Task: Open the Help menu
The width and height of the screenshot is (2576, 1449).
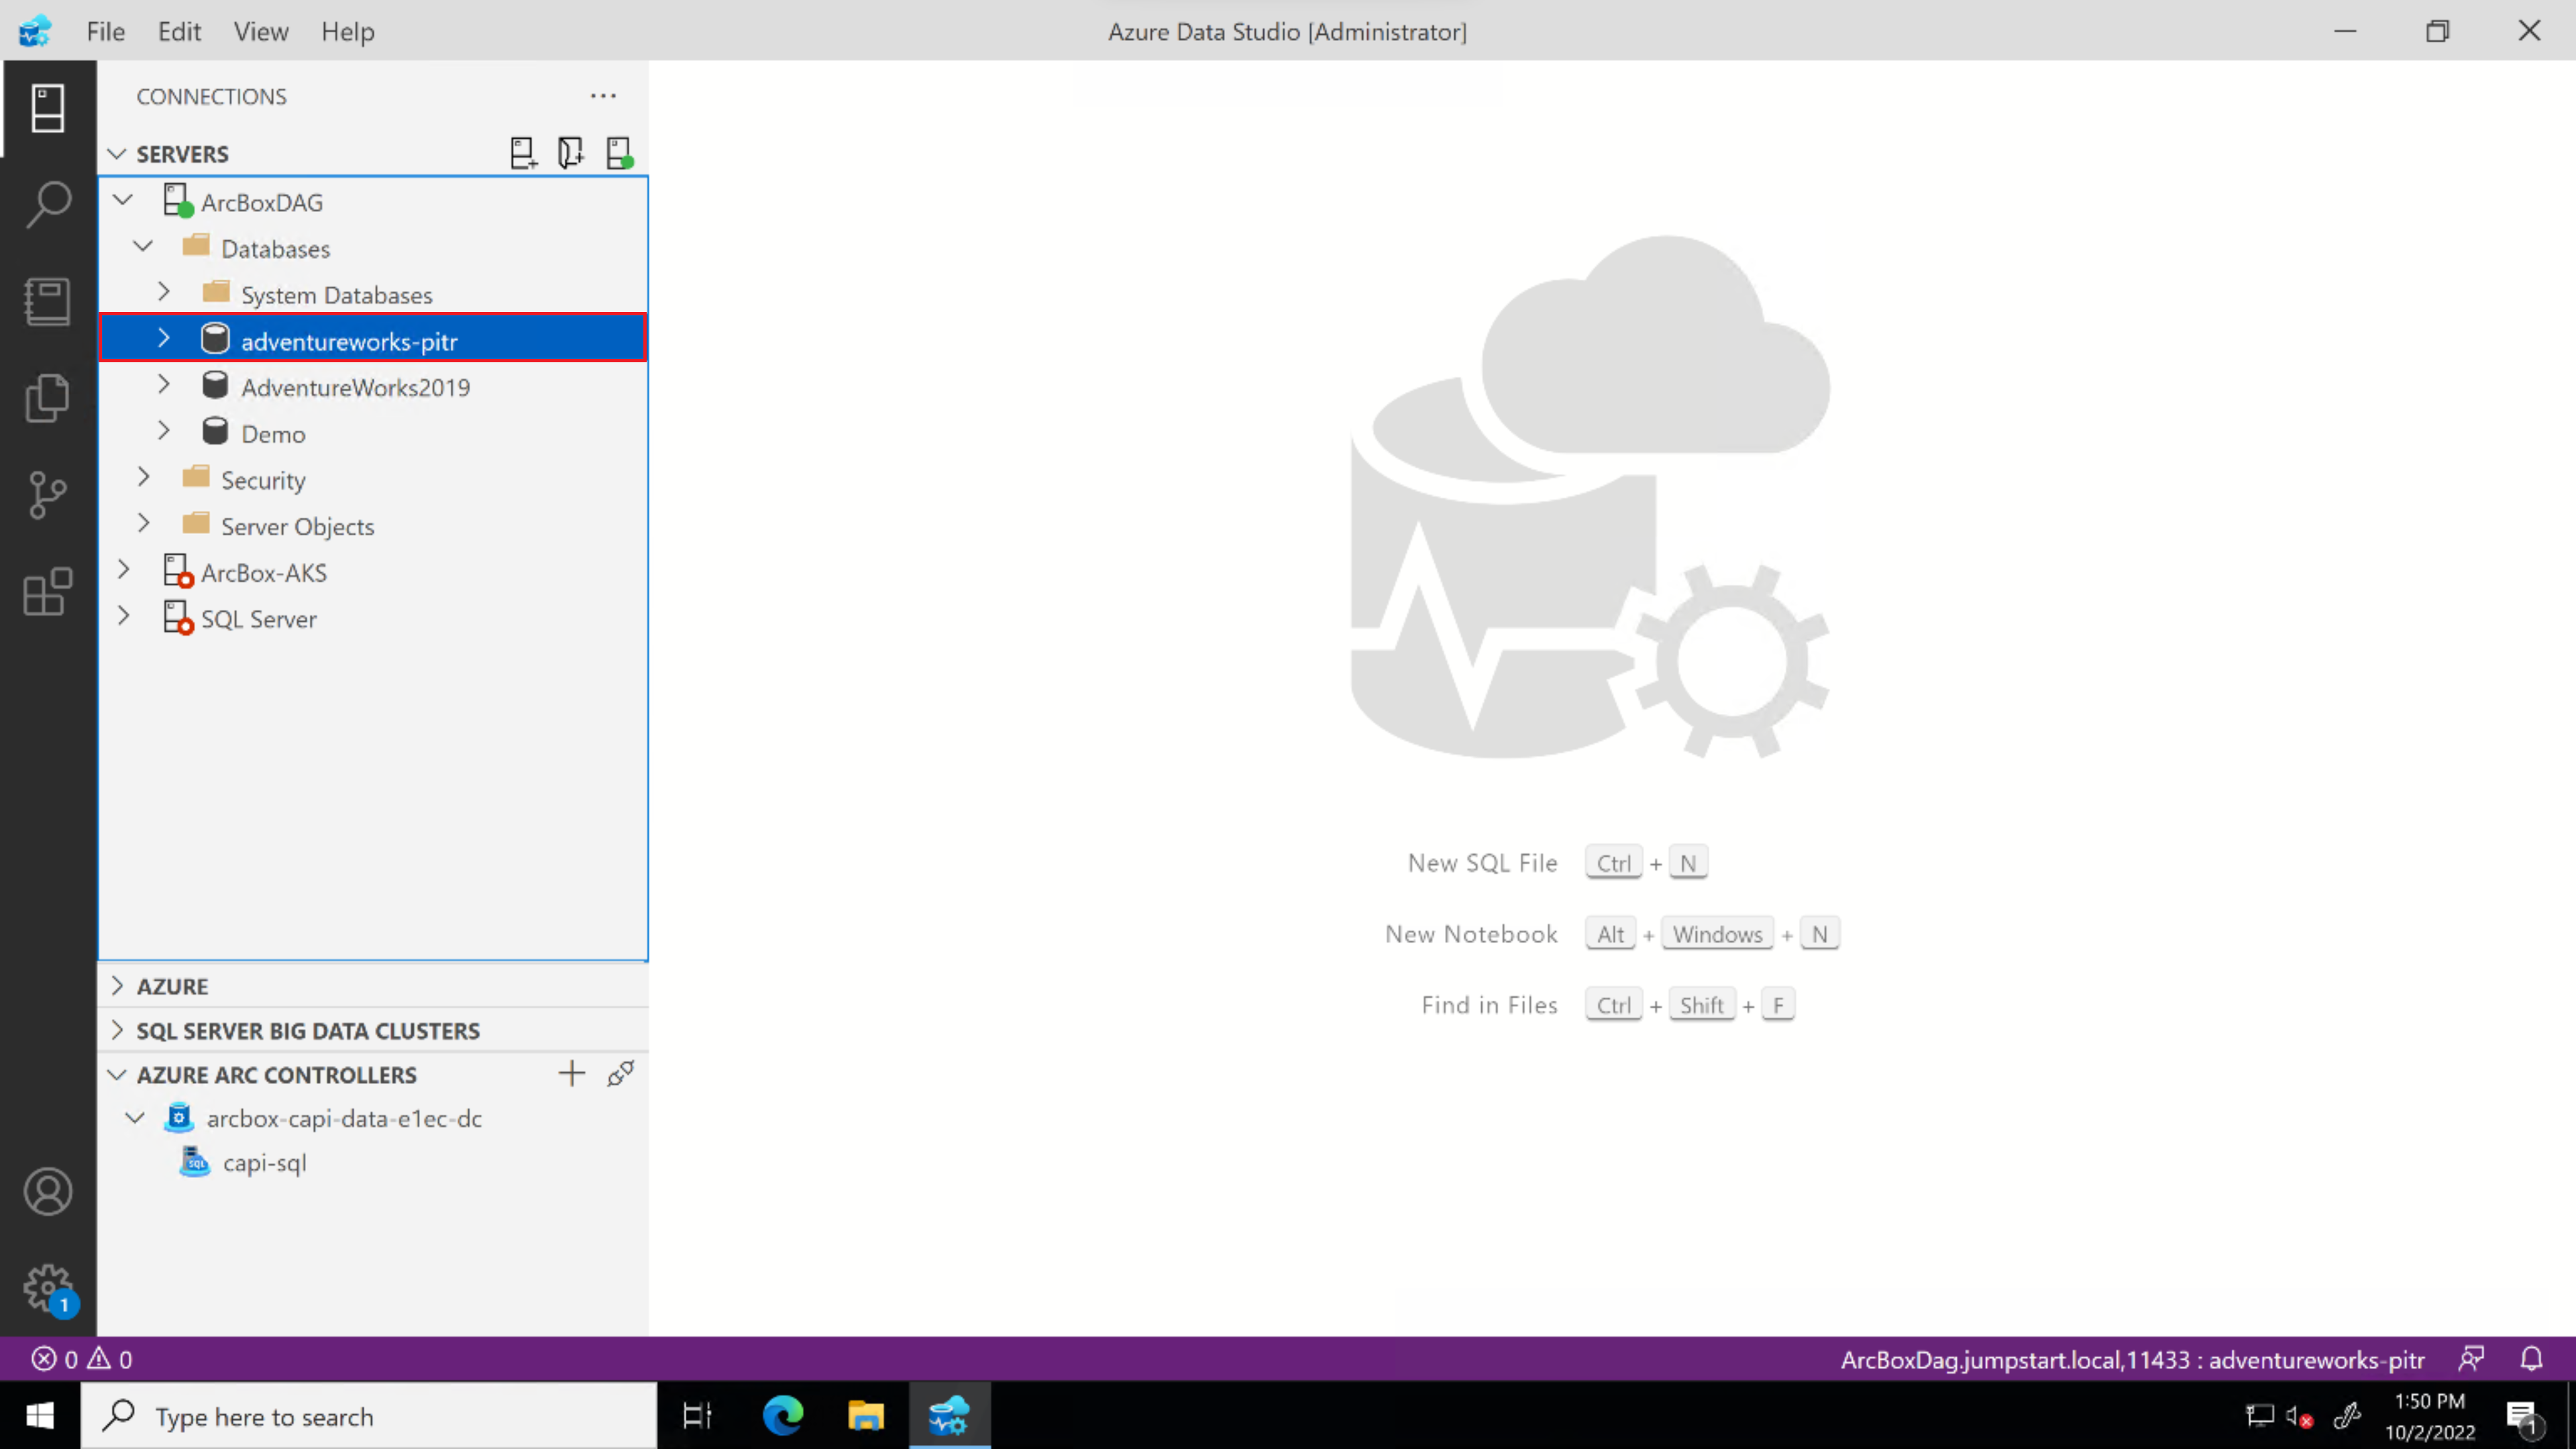Action: coord(348,31)
